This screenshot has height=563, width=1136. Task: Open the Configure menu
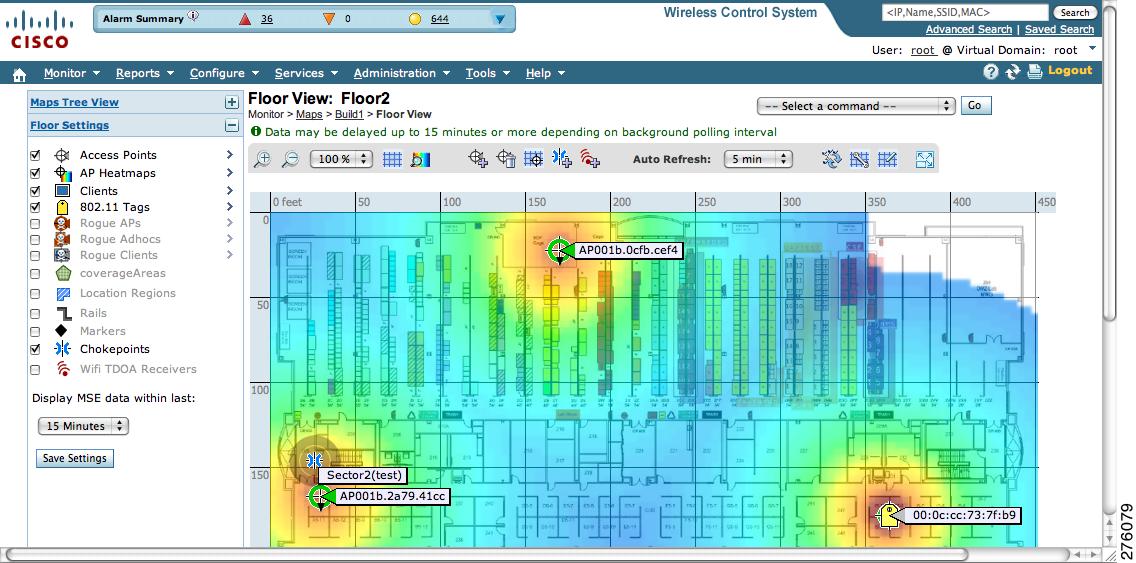pos(224,73)
